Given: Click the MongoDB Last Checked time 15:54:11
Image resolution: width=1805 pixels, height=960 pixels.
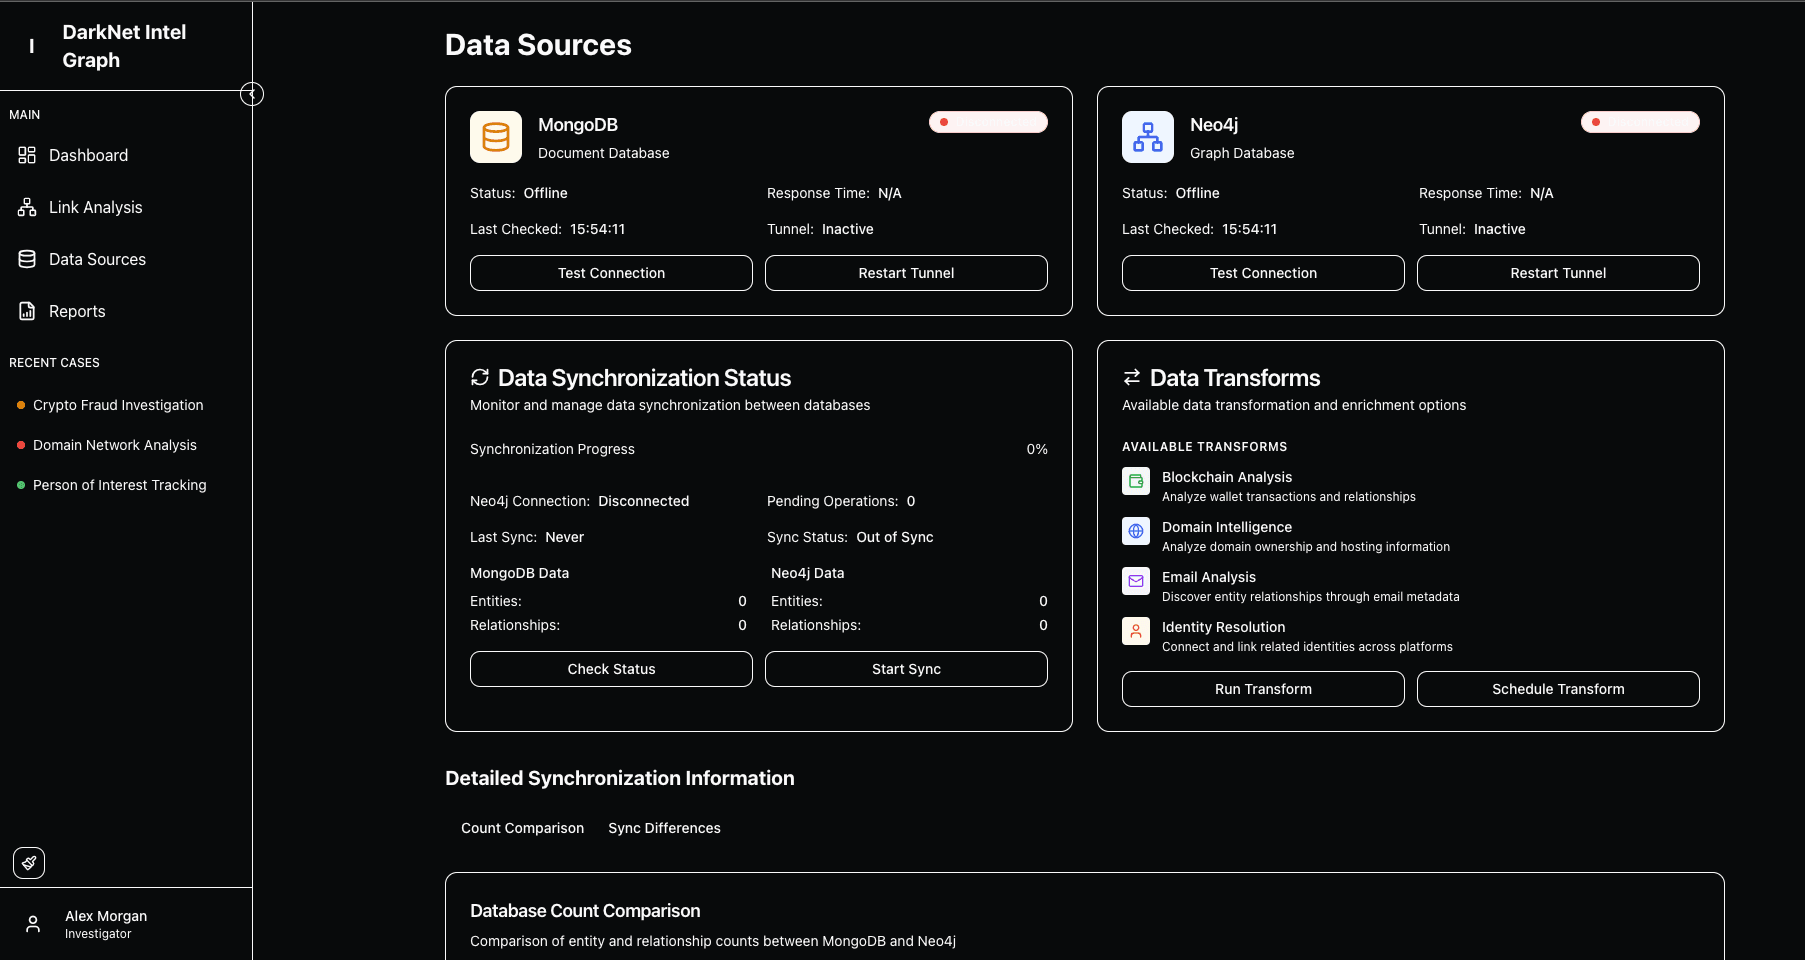Looking at the screenshot, I should tap(597, 229).
